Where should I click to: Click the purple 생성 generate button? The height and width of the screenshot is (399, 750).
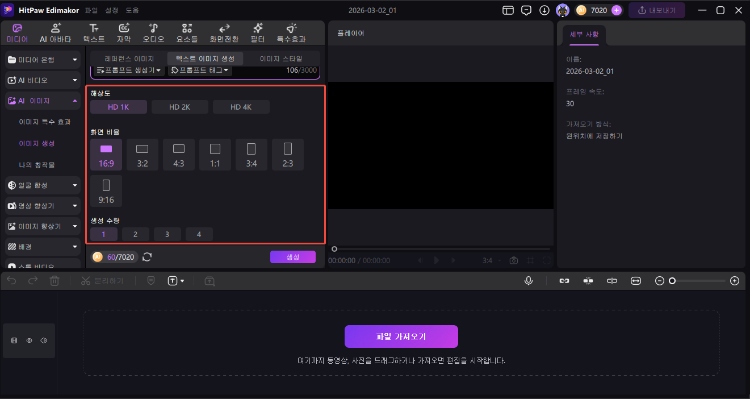click(293, 257)
